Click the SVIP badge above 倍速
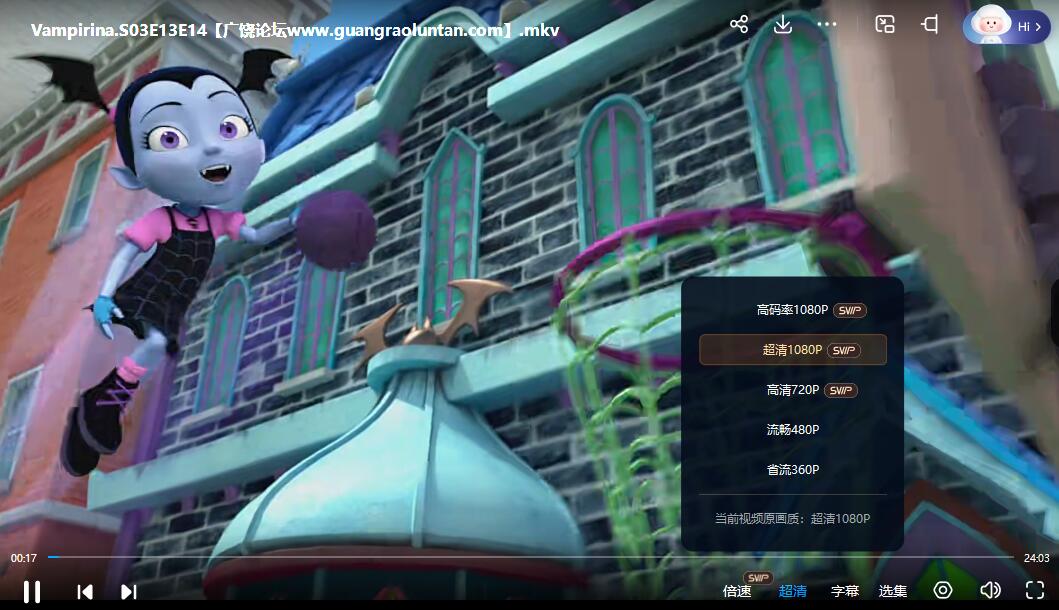Image resolution: width=1059 pixels, height=610 pixels. [x=758, y=578]
